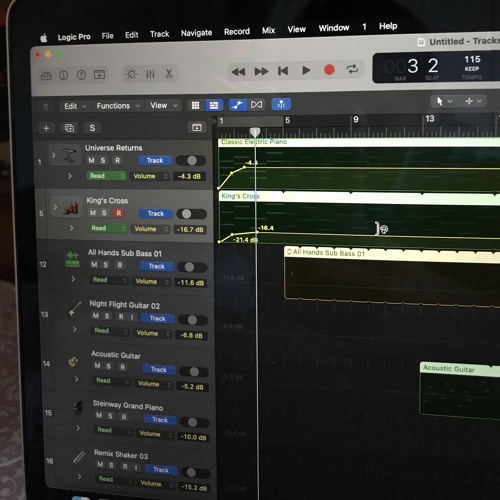This screenshot has height=500, width=500.
Task: Open the Track menu
Action: coord(159,34)
